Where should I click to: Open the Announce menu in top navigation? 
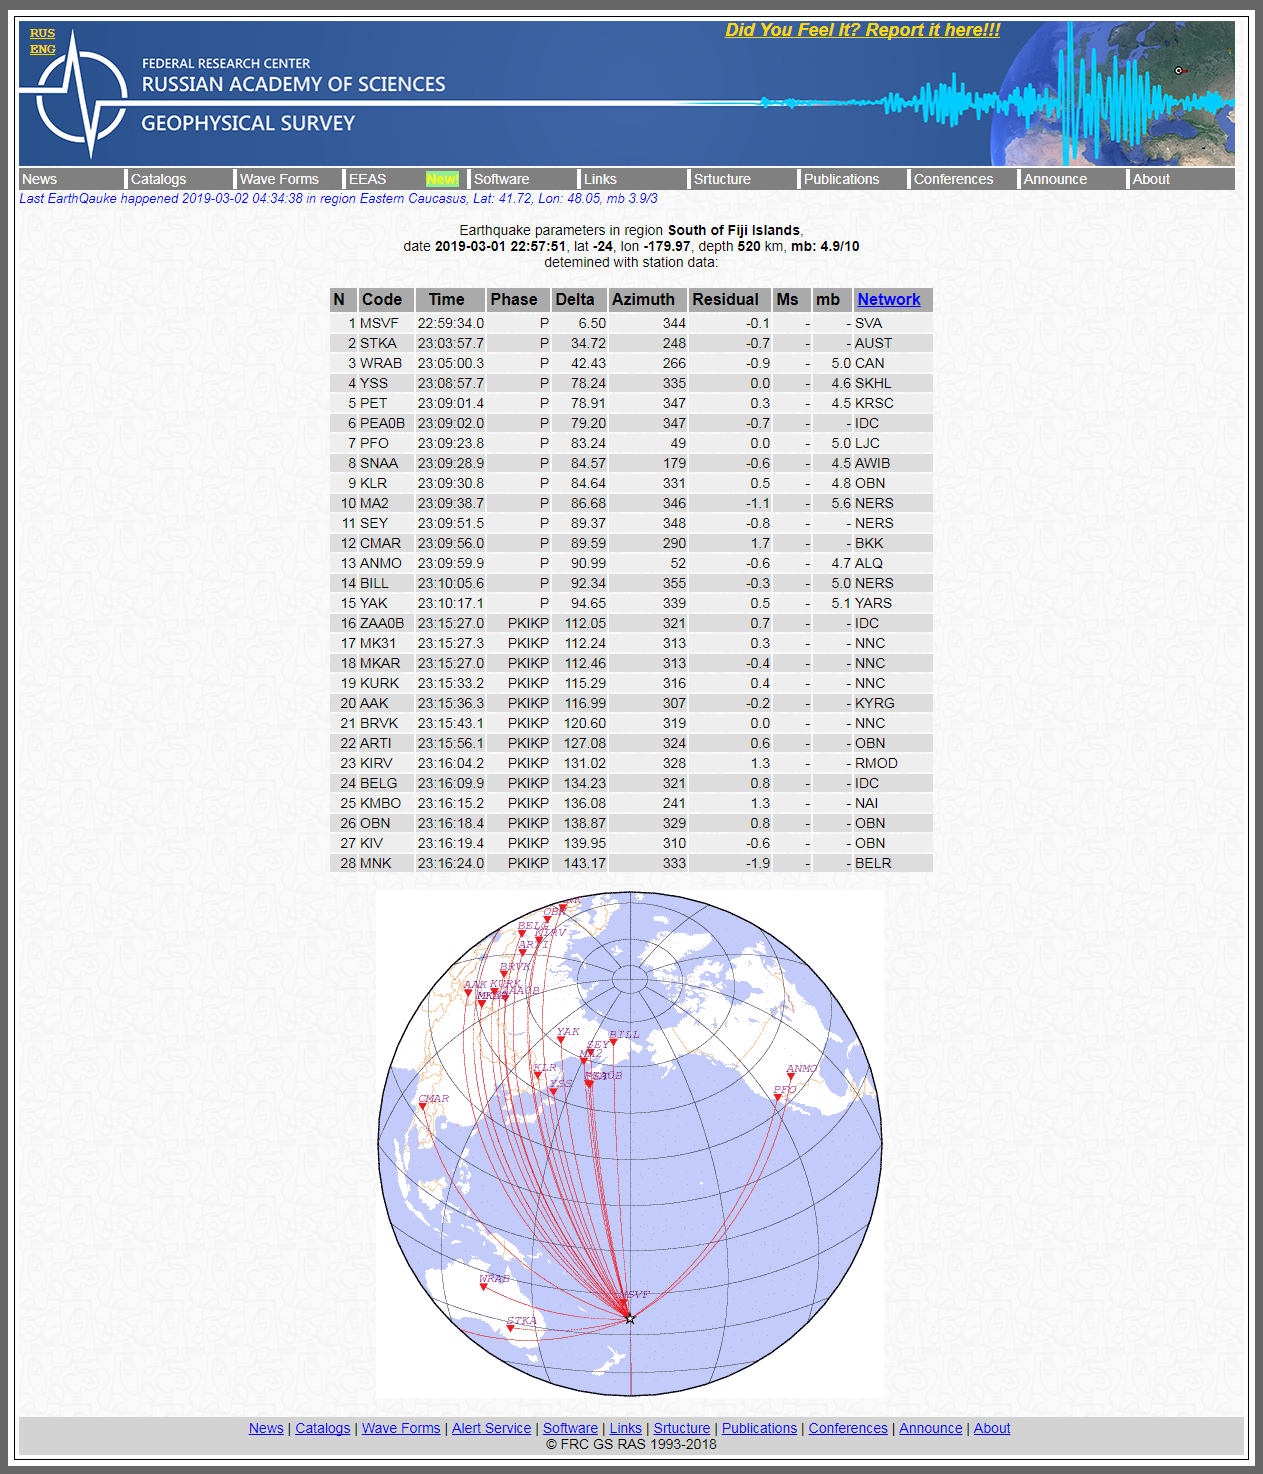(1055, 179)
